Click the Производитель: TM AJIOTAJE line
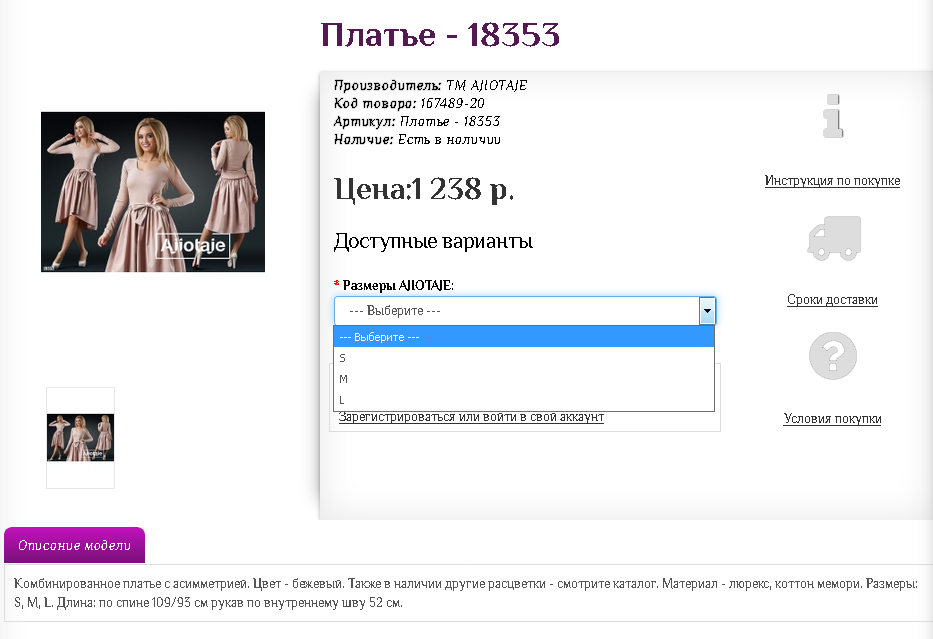The height and width of the screenshot is (639, 933). click(430, 85)
